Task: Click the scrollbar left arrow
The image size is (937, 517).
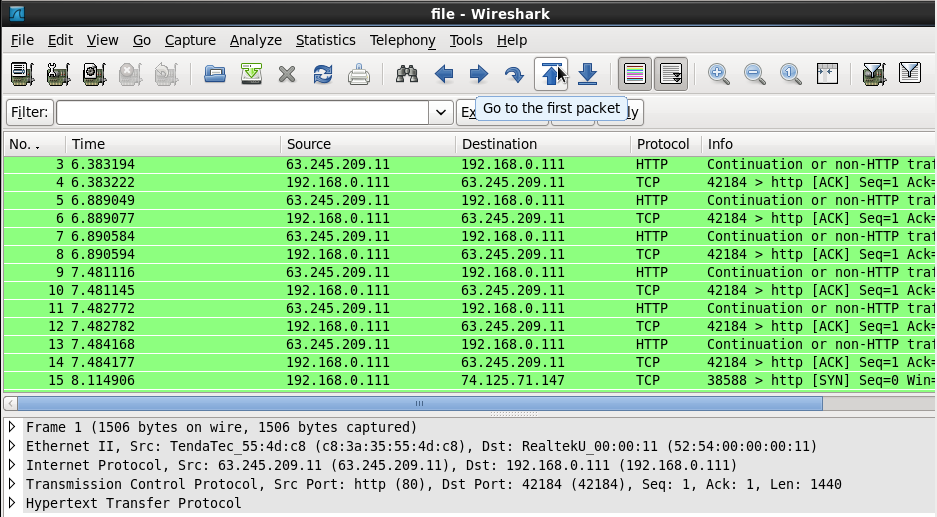Action: 10,403
